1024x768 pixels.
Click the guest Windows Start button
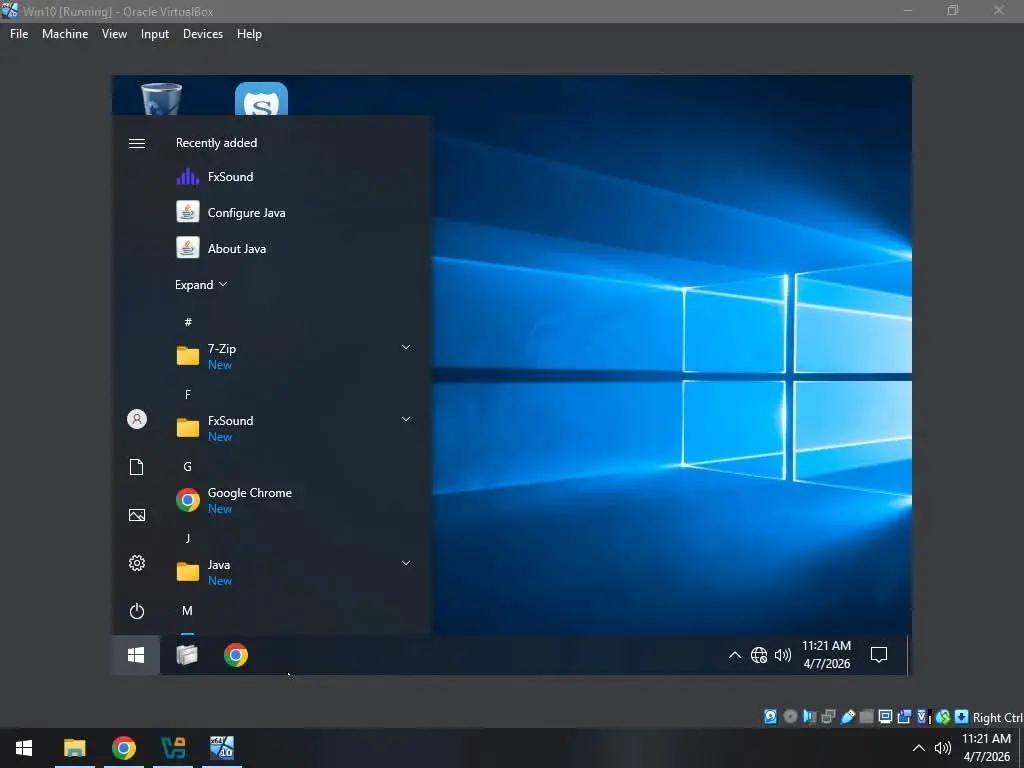[x=136, y=654]
